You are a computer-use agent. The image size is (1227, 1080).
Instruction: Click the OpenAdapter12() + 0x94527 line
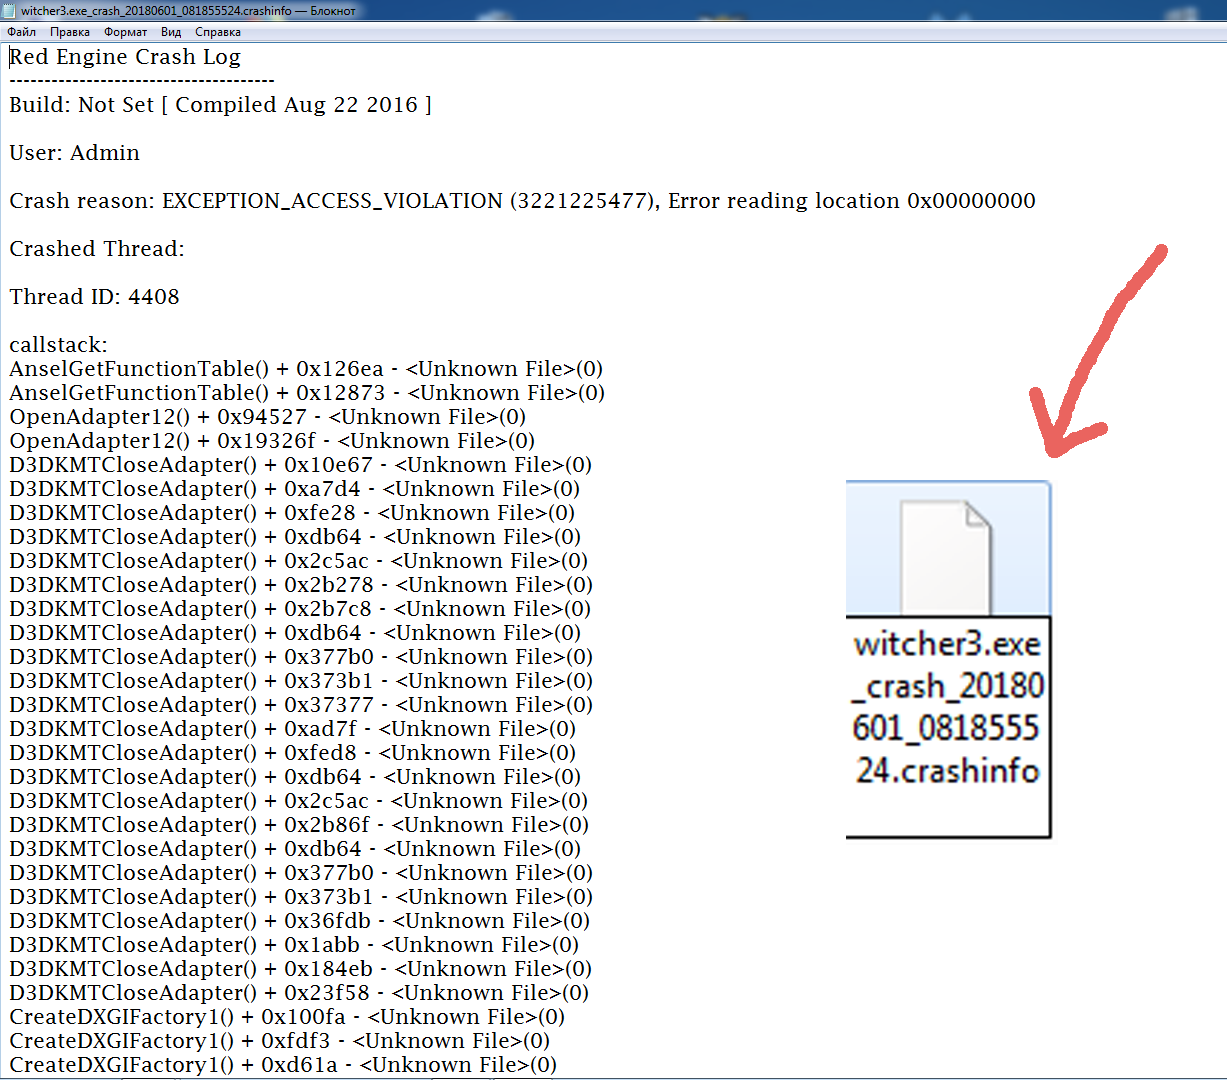coord(267,417)
